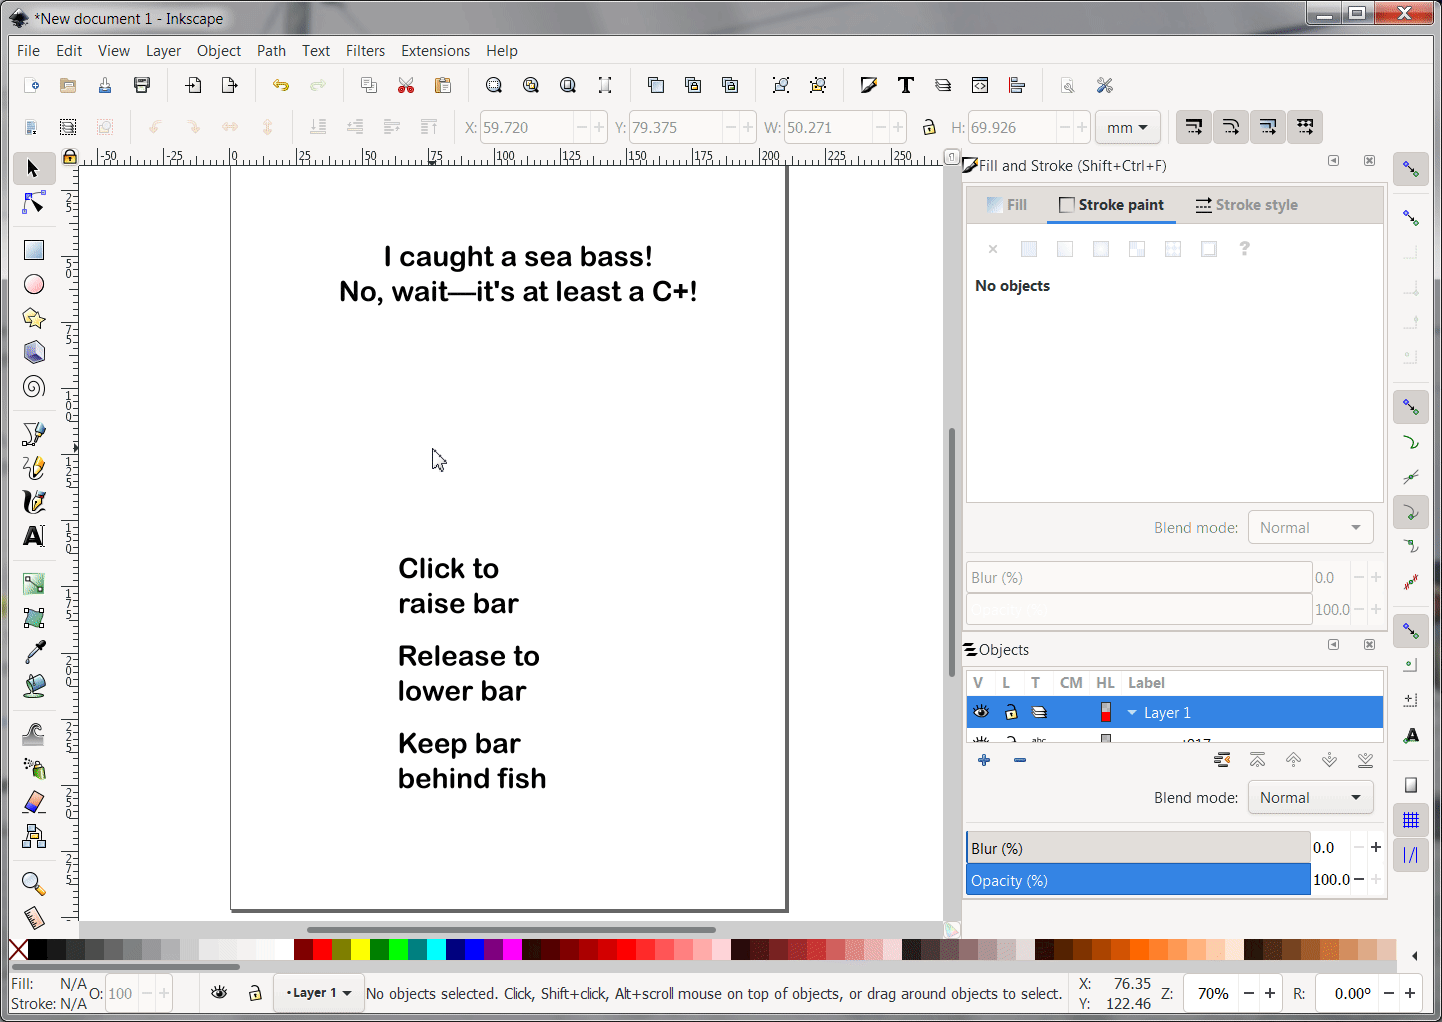
Task: Select the Ellipse tool
Action: [x=33, y=284]
